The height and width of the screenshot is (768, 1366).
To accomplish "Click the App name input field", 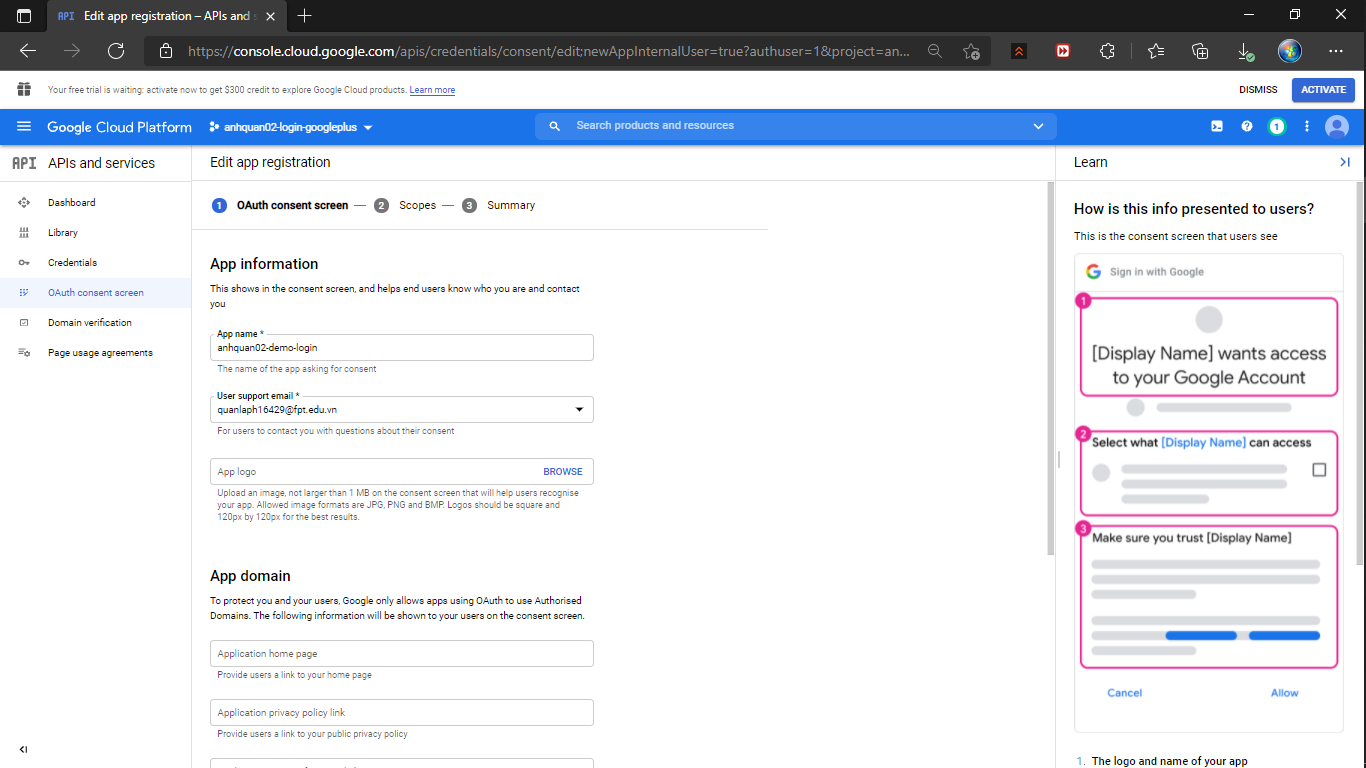I will (402, 347).
